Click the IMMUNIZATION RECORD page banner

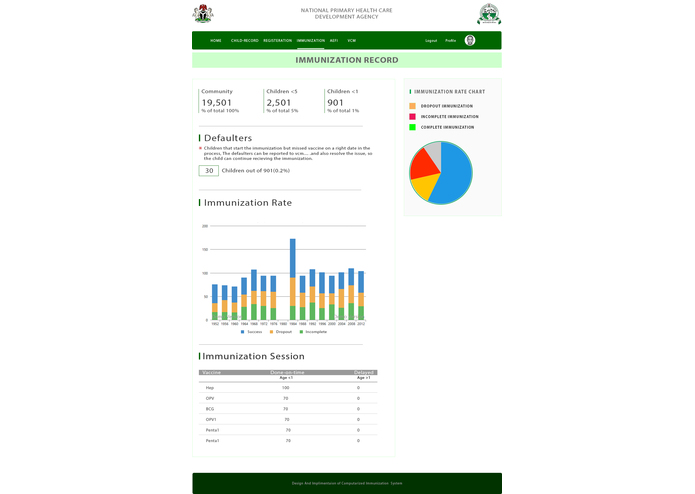(x=347, y=60)
